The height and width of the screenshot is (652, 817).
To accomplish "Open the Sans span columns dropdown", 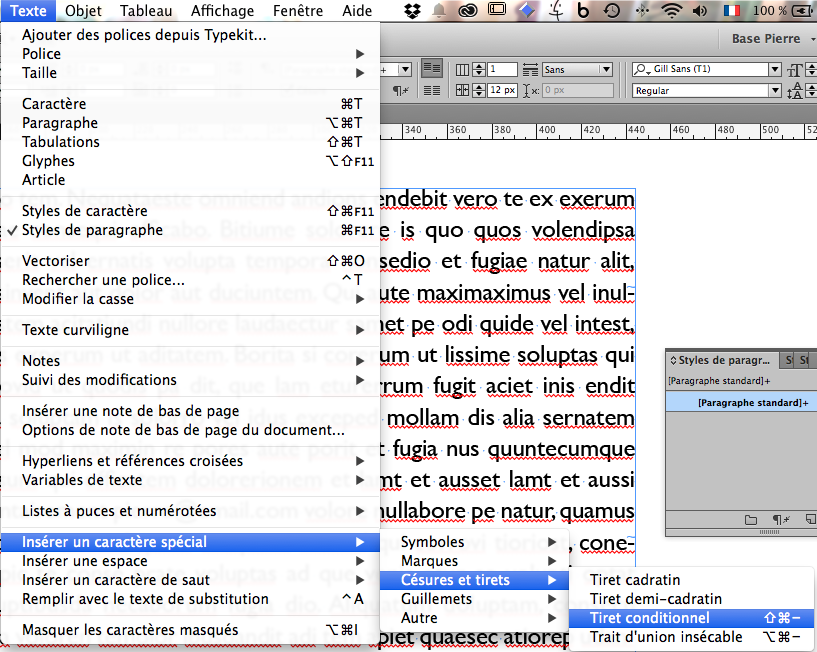I will pyautogui.click(x=605, y=69).
